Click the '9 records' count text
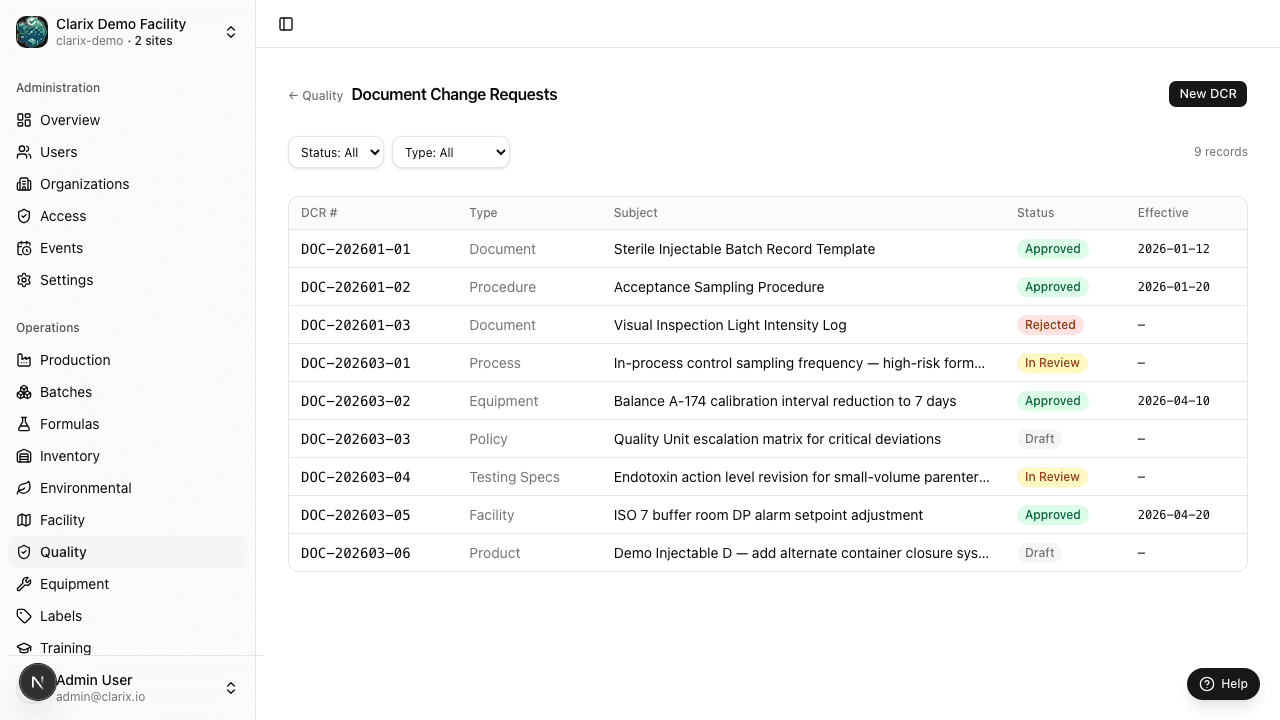 (x=1221, y=152)
